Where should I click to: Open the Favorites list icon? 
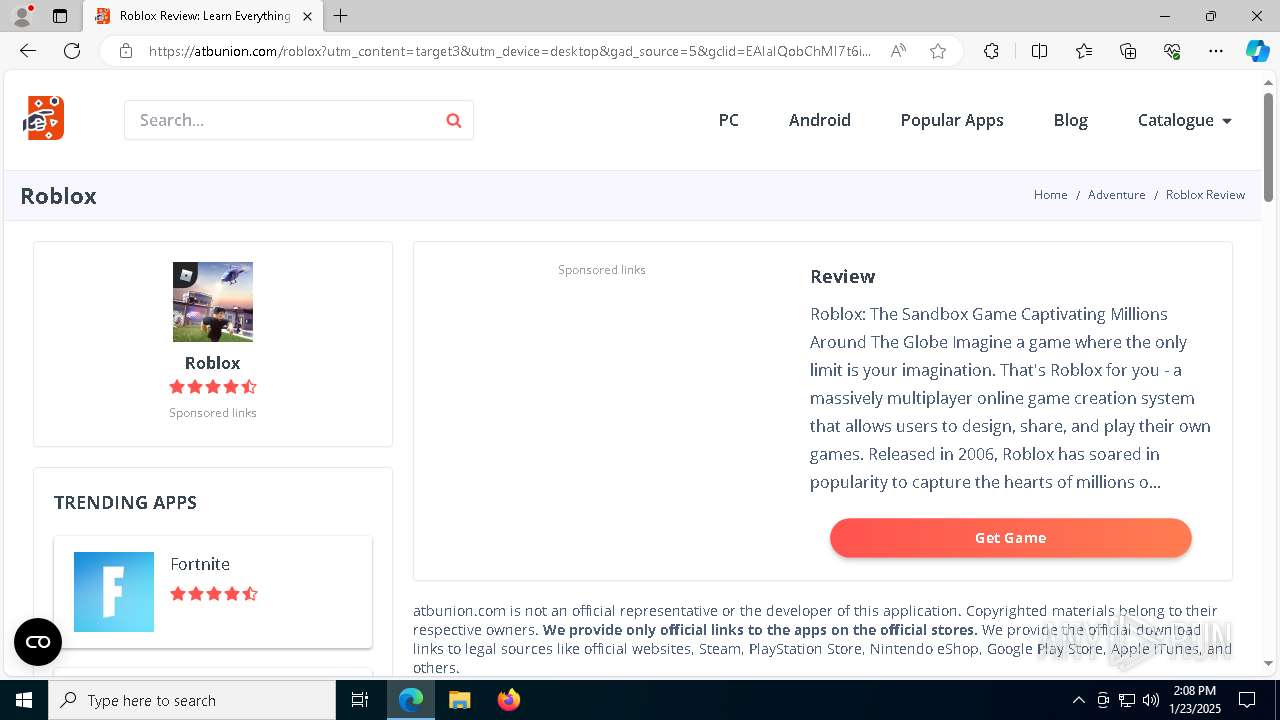click(x=1084, y=51)
